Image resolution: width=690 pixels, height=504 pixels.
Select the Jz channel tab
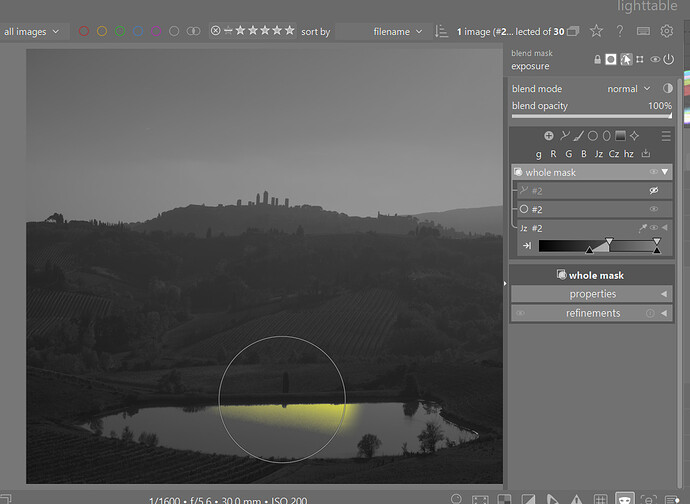tap(598, 154)
